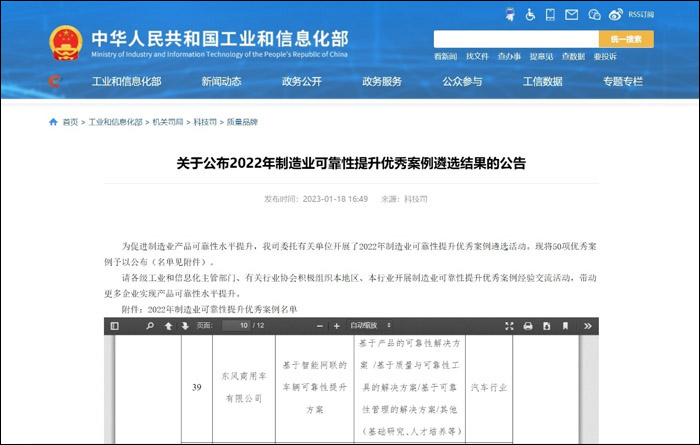Click the 来源：科技司 text

pos(404,199)
